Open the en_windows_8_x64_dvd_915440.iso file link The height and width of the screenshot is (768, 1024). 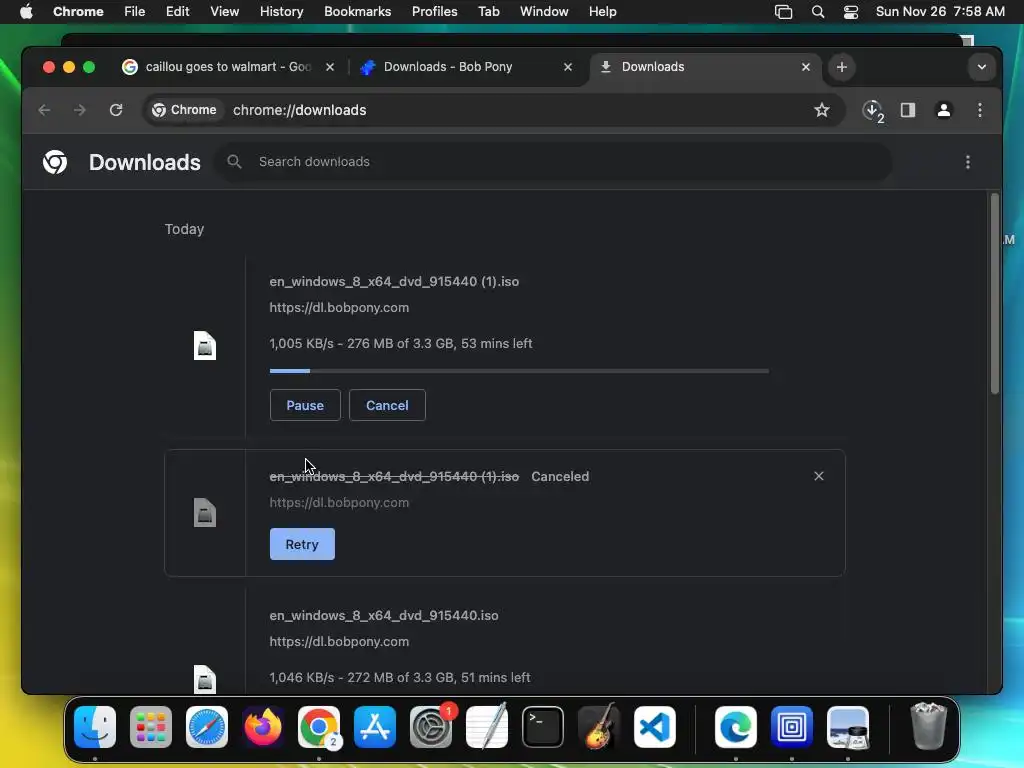click(x=383, y=615)
